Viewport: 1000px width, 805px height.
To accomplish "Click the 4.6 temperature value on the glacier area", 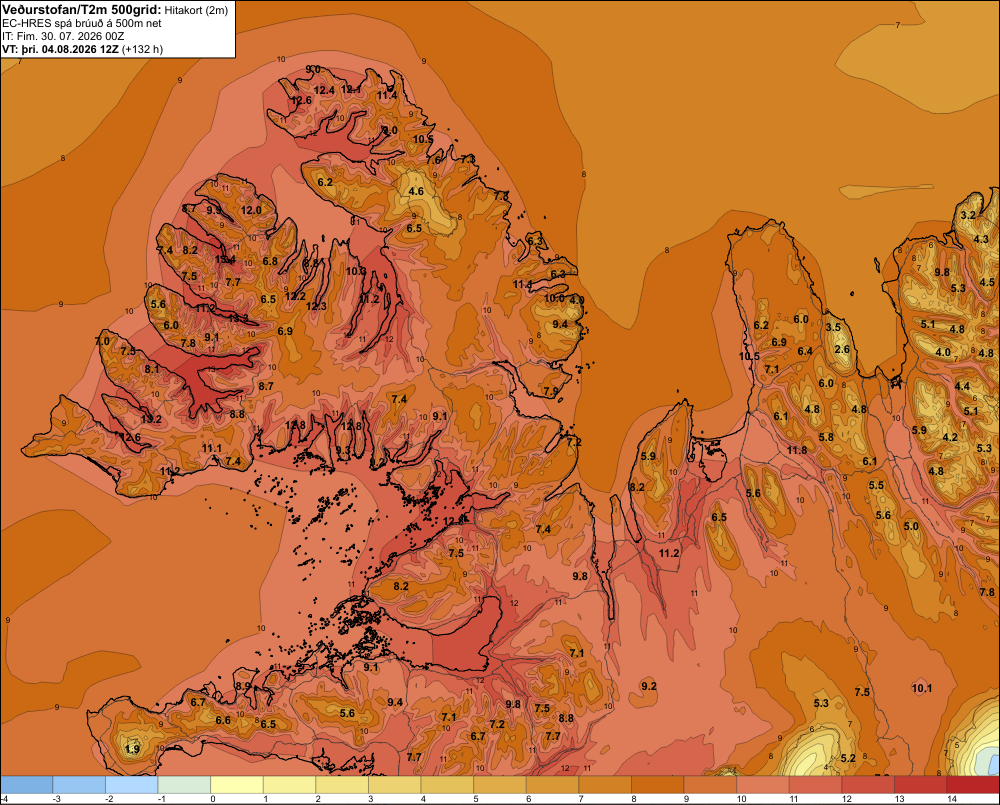I will 416,191.
